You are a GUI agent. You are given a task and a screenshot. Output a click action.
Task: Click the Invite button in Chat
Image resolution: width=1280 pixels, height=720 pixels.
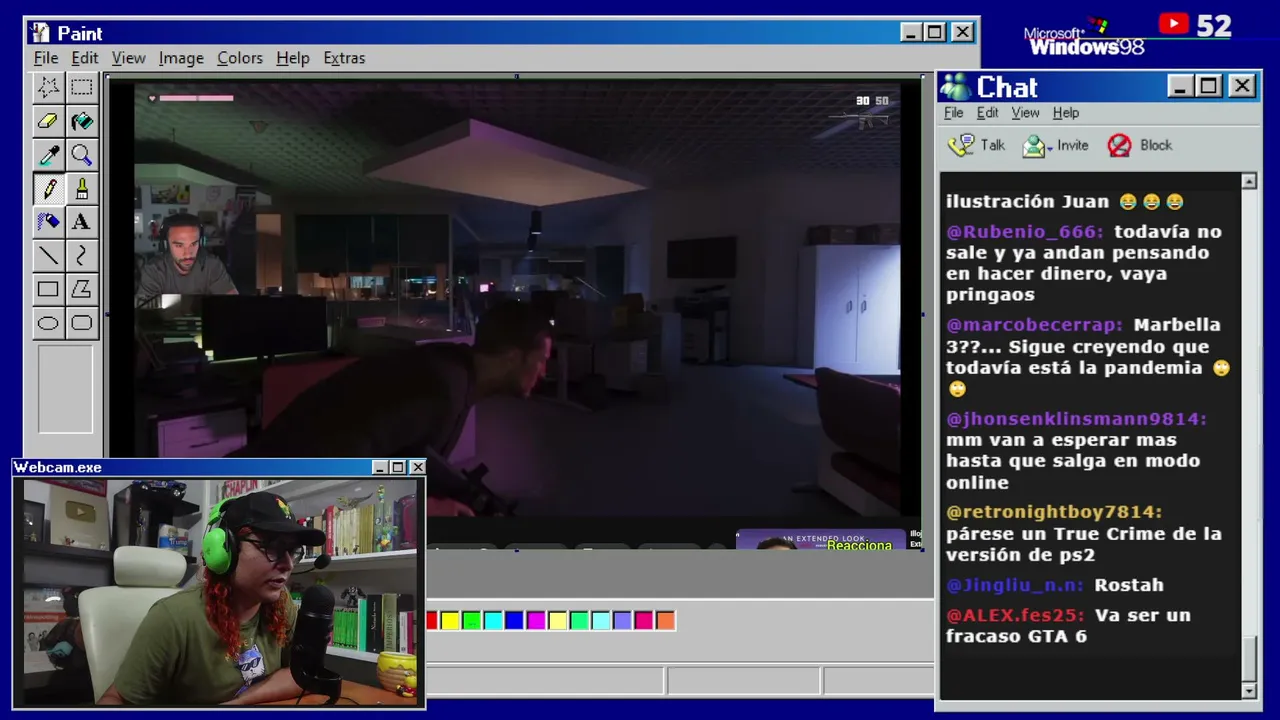pos(1055,146)
